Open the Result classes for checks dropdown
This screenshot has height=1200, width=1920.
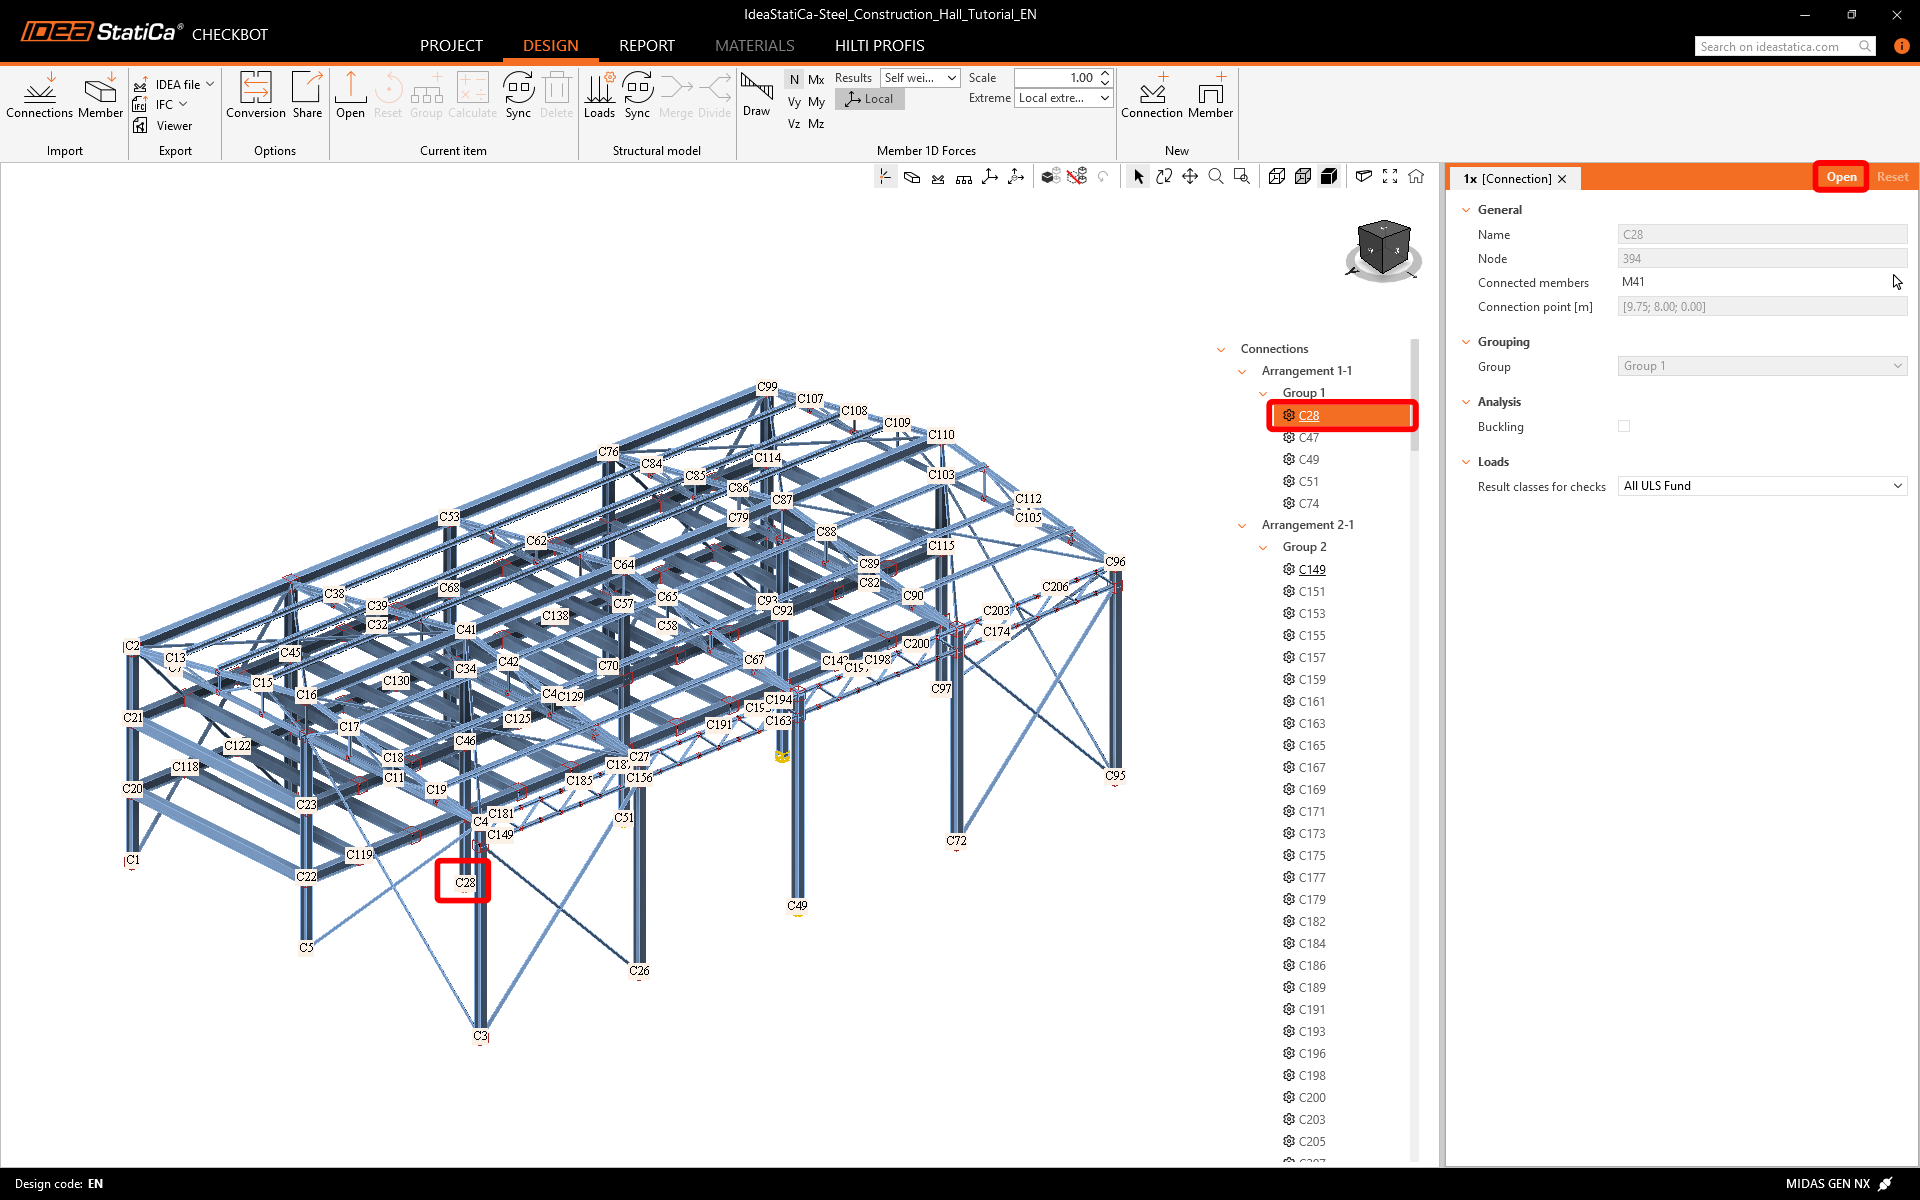[1762, 486]
